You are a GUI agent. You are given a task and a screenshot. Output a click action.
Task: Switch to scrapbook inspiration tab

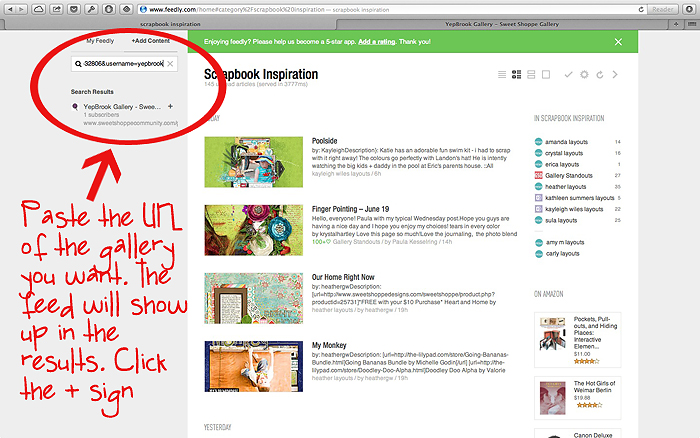170,24
